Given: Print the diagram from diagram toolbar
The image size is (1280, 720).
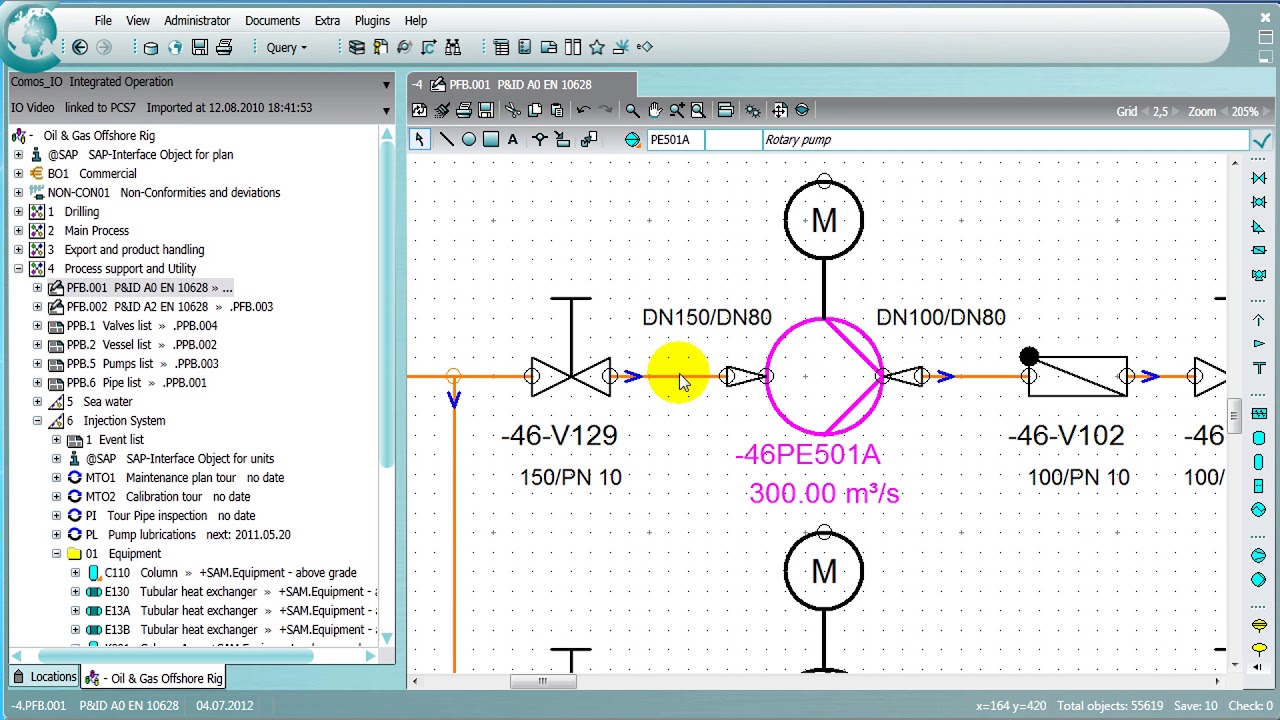Looking at the screenshot, I should pyautogui.click(x=464, y=110).
